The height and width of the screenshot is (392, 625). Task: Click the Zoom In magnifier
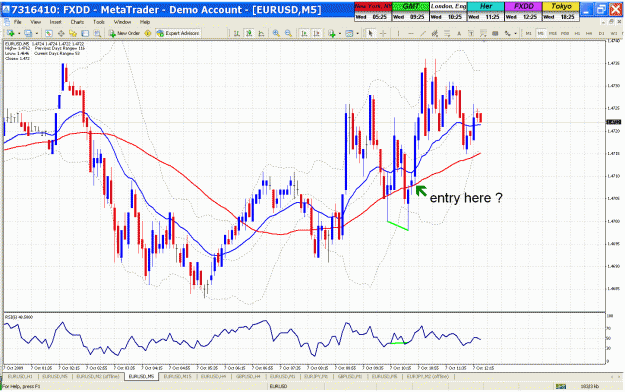point(276,33)
